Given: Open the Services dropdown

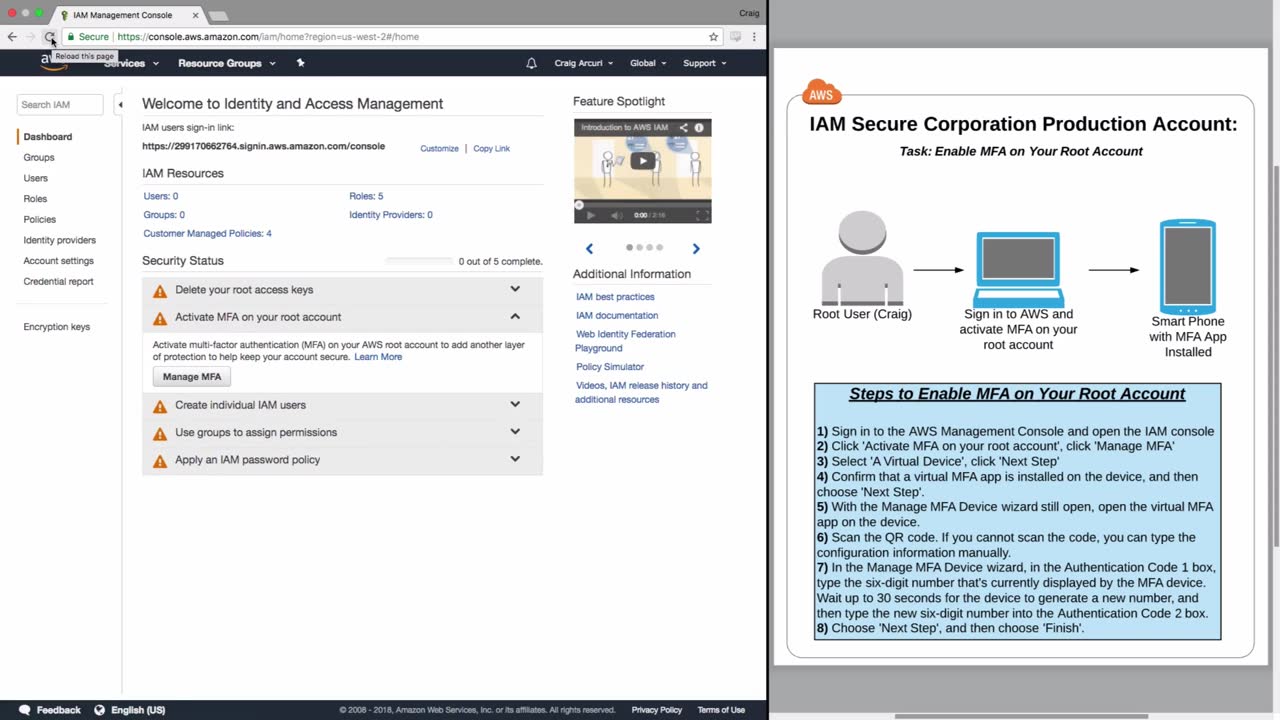Looking at the screenshot, I should 131,63.
